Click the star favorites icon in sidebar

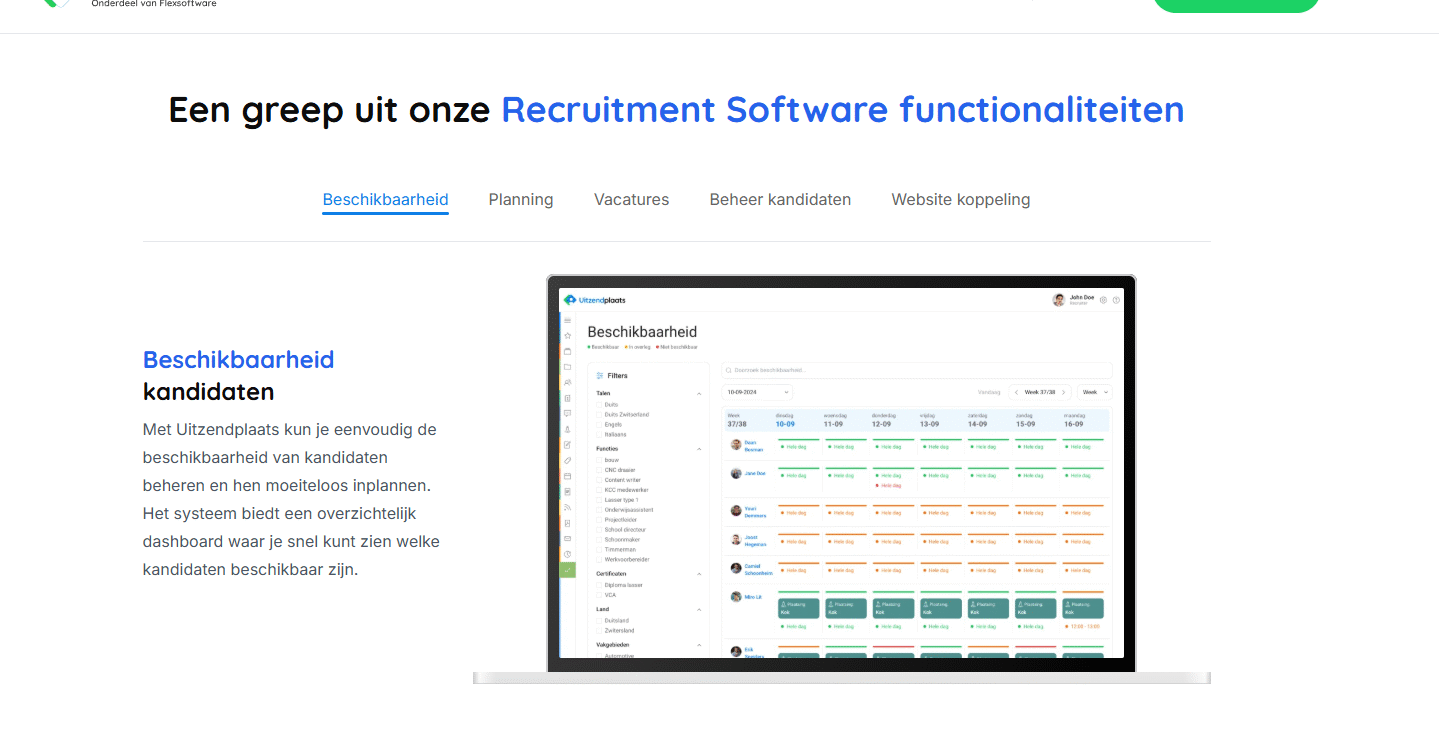(567, 336)
